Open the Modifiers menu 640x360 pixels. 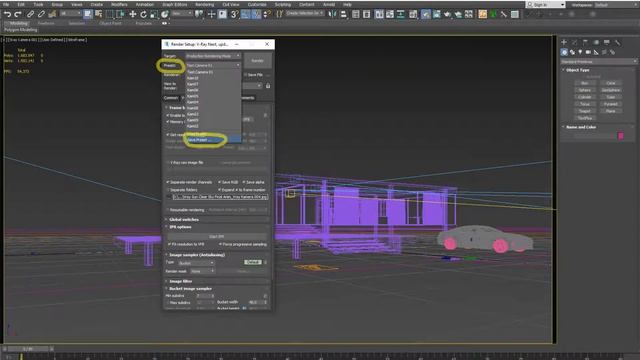119,4
